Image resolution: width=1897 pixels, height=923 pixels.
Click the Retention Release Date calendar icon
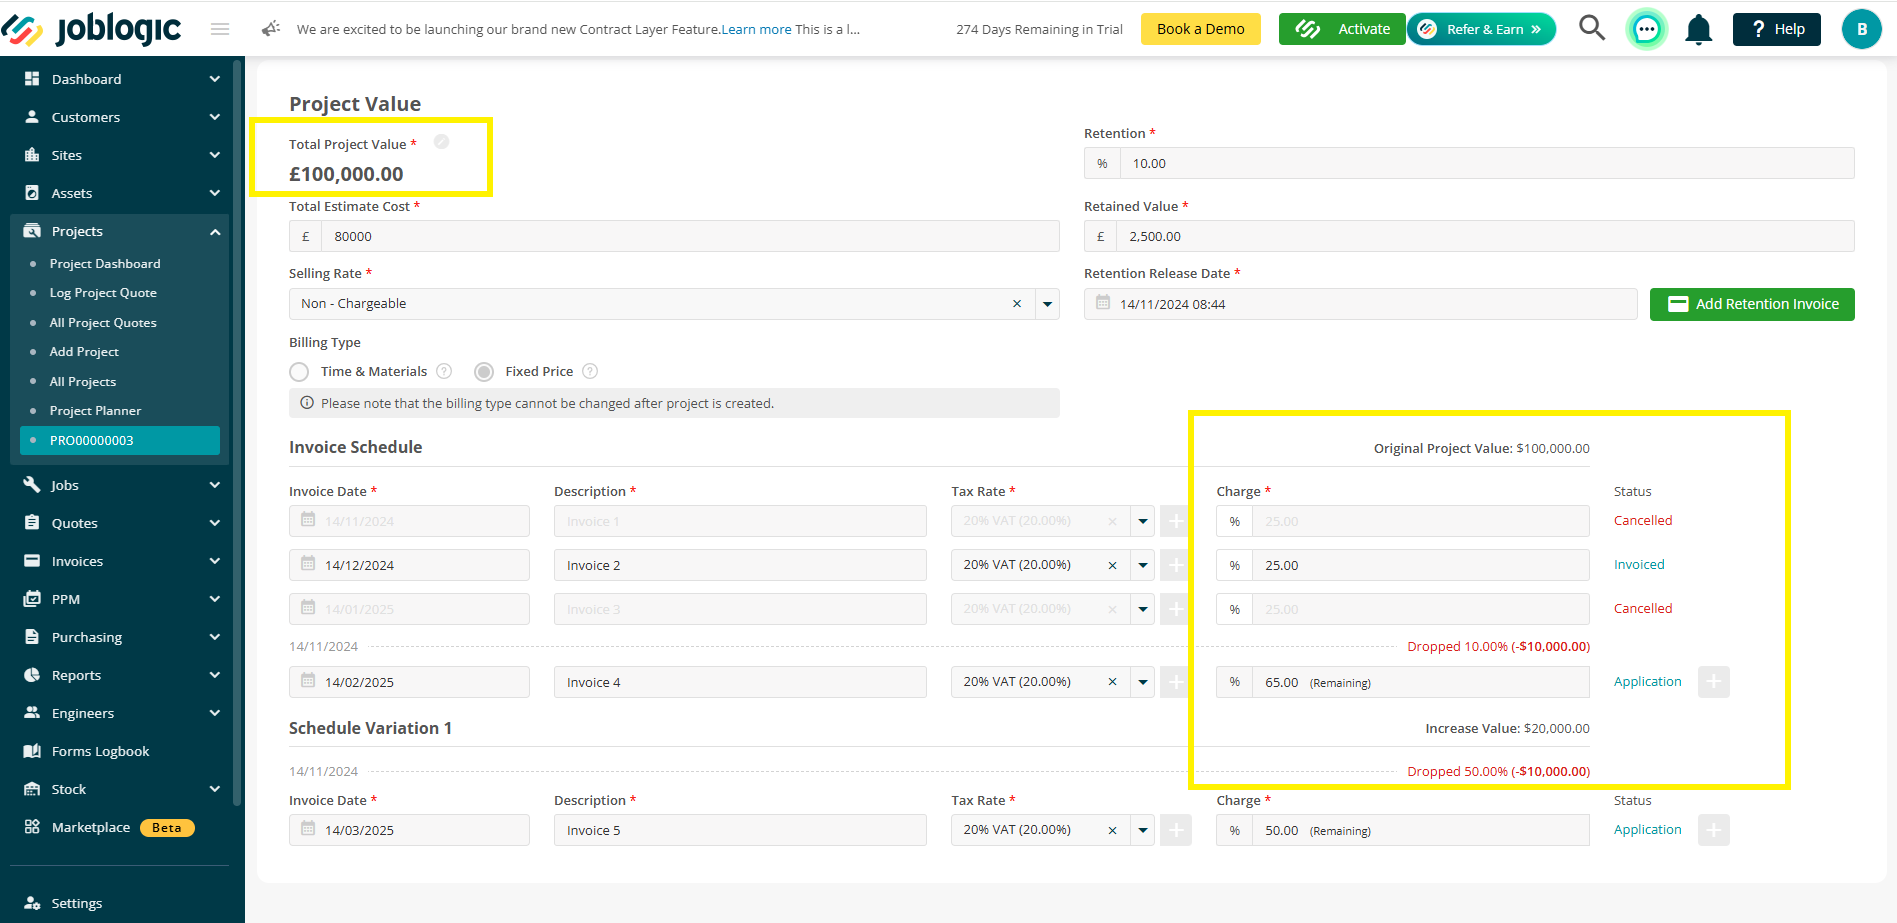1103,303
